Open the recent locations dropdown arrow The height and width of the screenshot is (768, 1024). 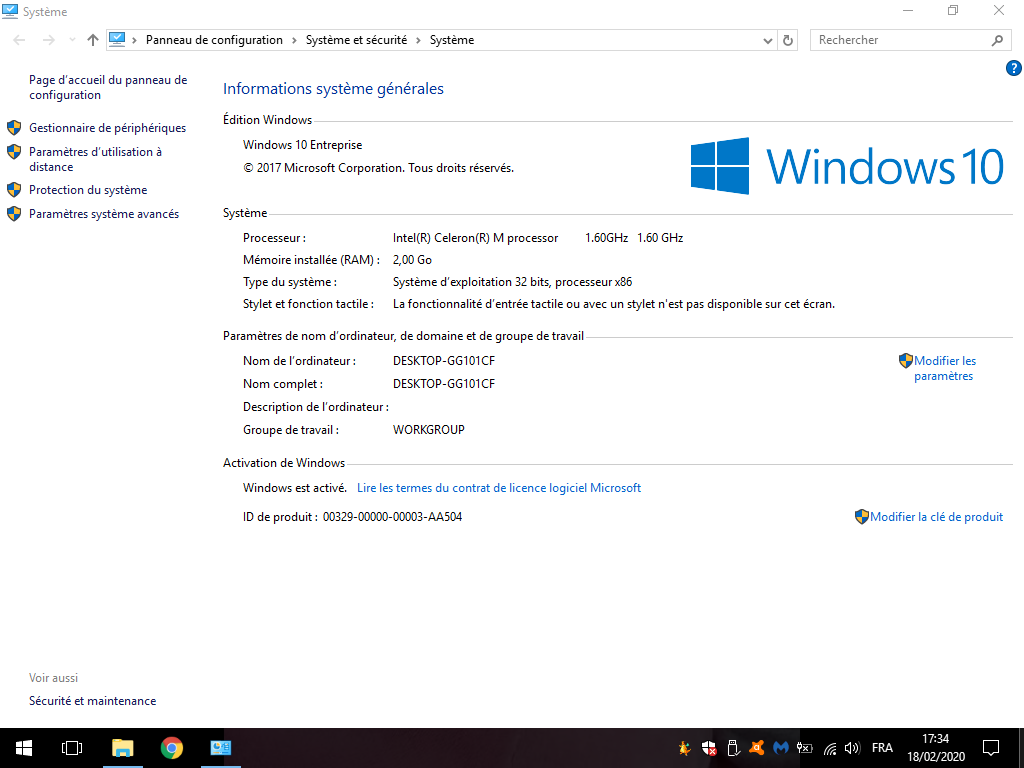(72, 40)
